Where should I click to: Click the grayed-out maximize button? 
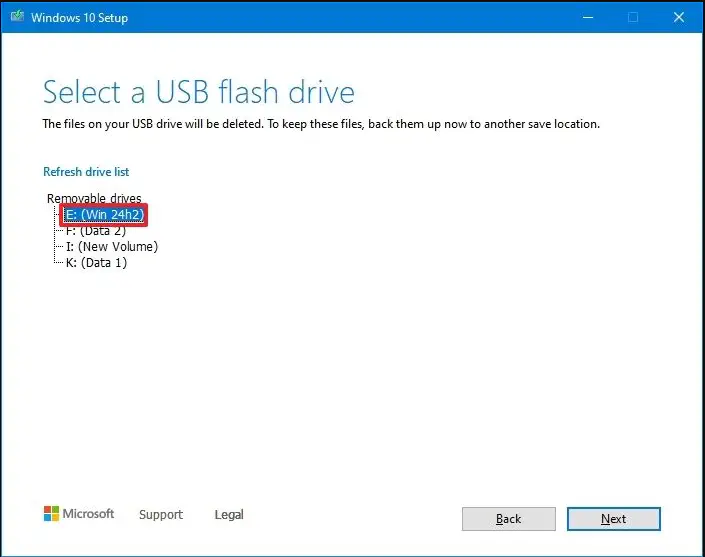click(x=633, y=18)
